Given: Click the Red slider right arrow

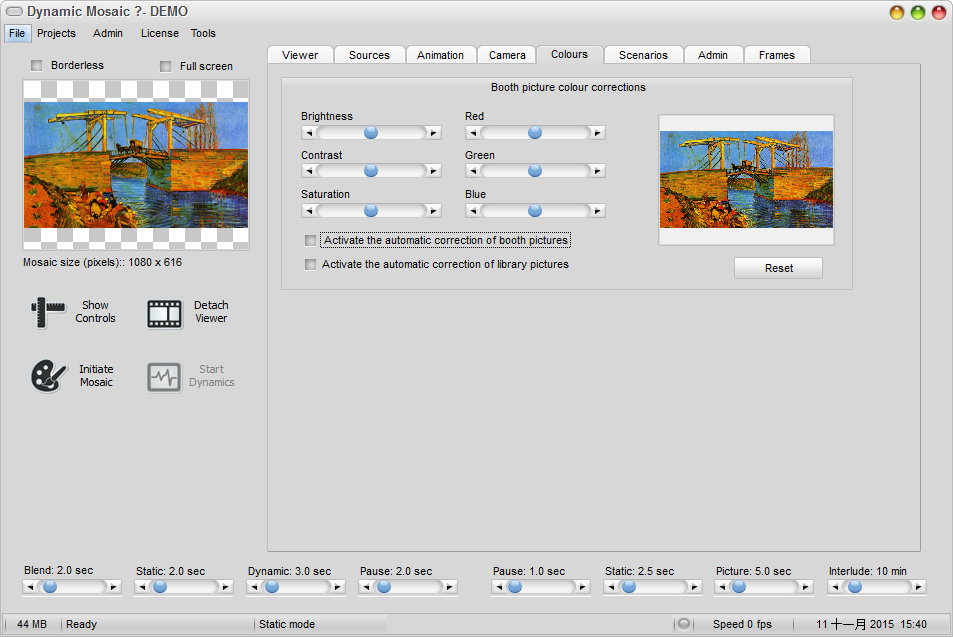Looking at the screenshot, I should click(x=597, y=132).
